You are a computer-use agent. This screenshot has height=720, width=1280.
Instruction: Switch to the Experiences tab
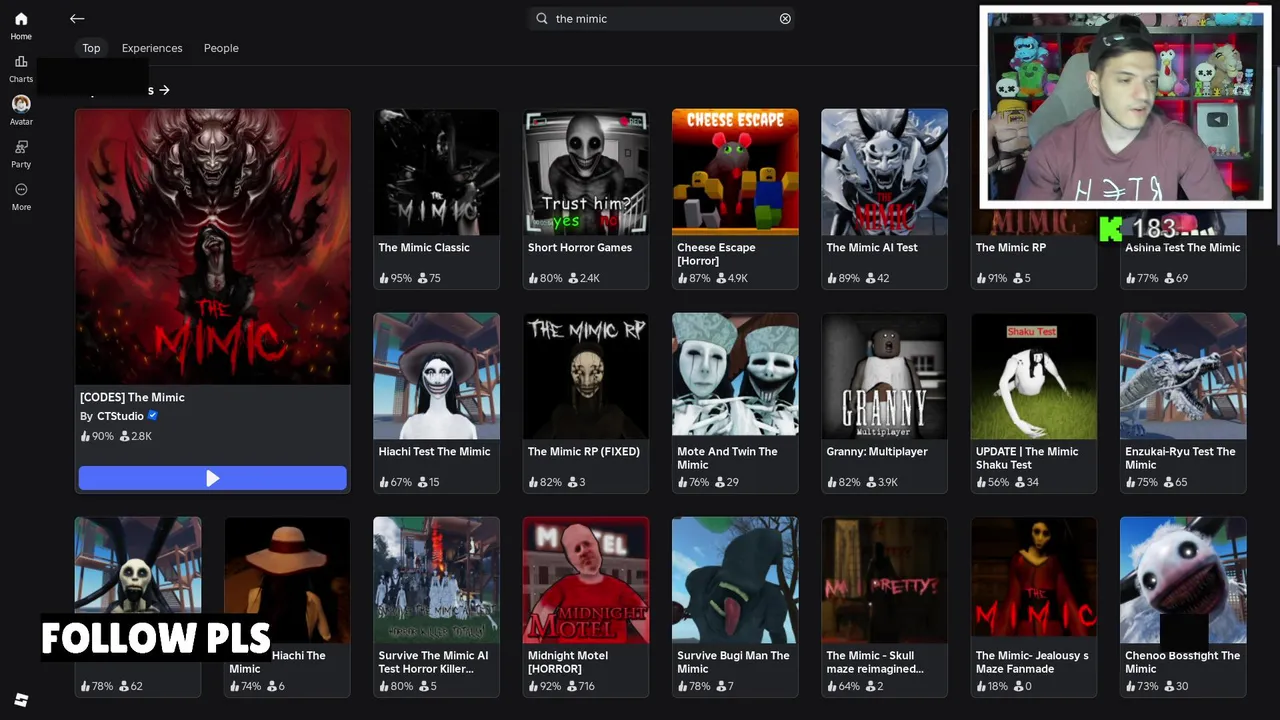152,48
